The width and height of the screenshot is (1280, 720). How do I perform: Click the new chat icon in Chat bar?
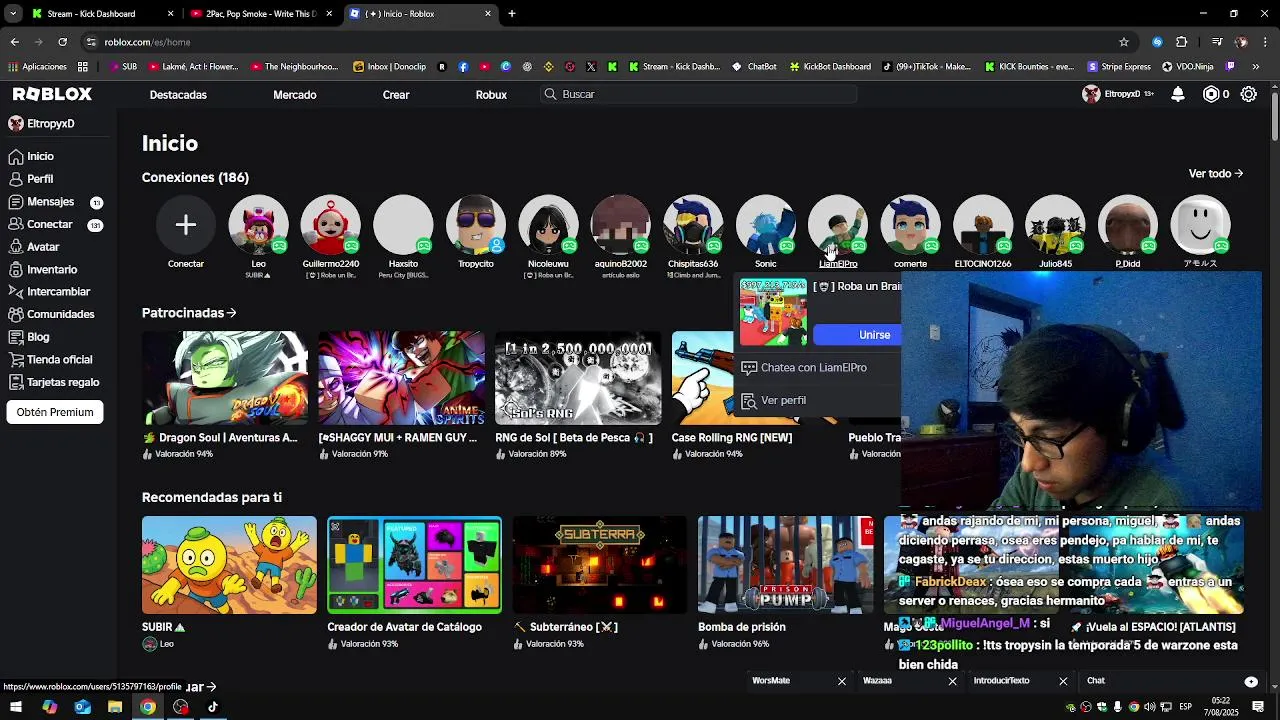pos(1251,681)
